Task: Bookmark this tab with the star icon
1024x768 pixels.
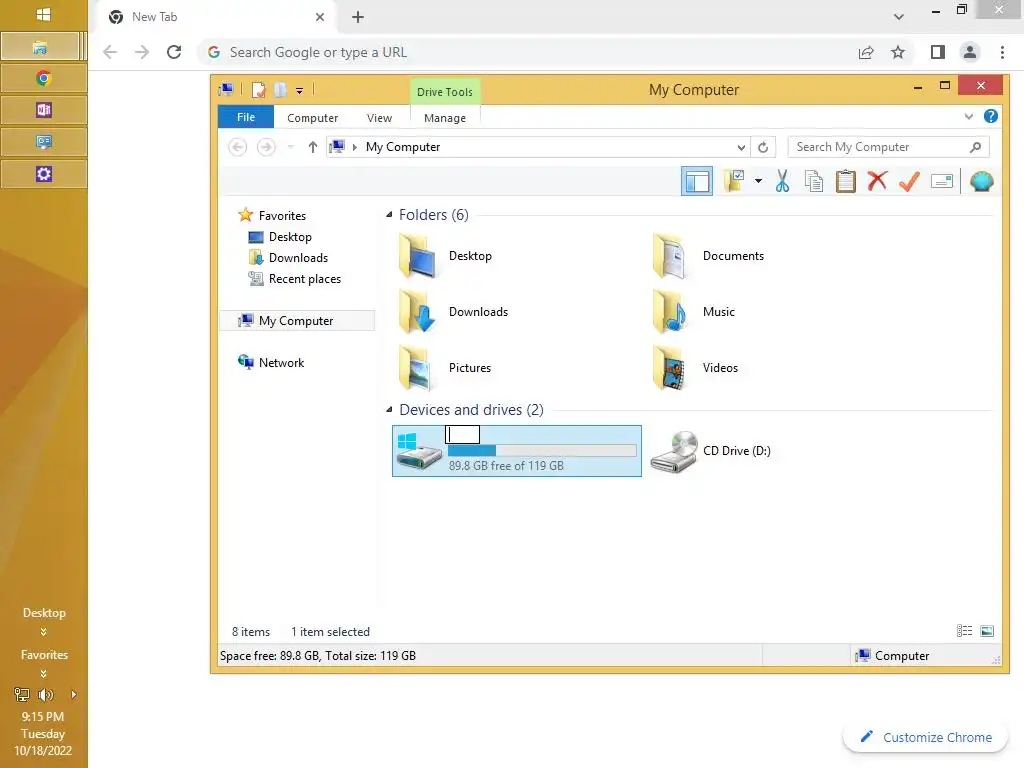Action: pyautogui.click(x=898, y=52)
